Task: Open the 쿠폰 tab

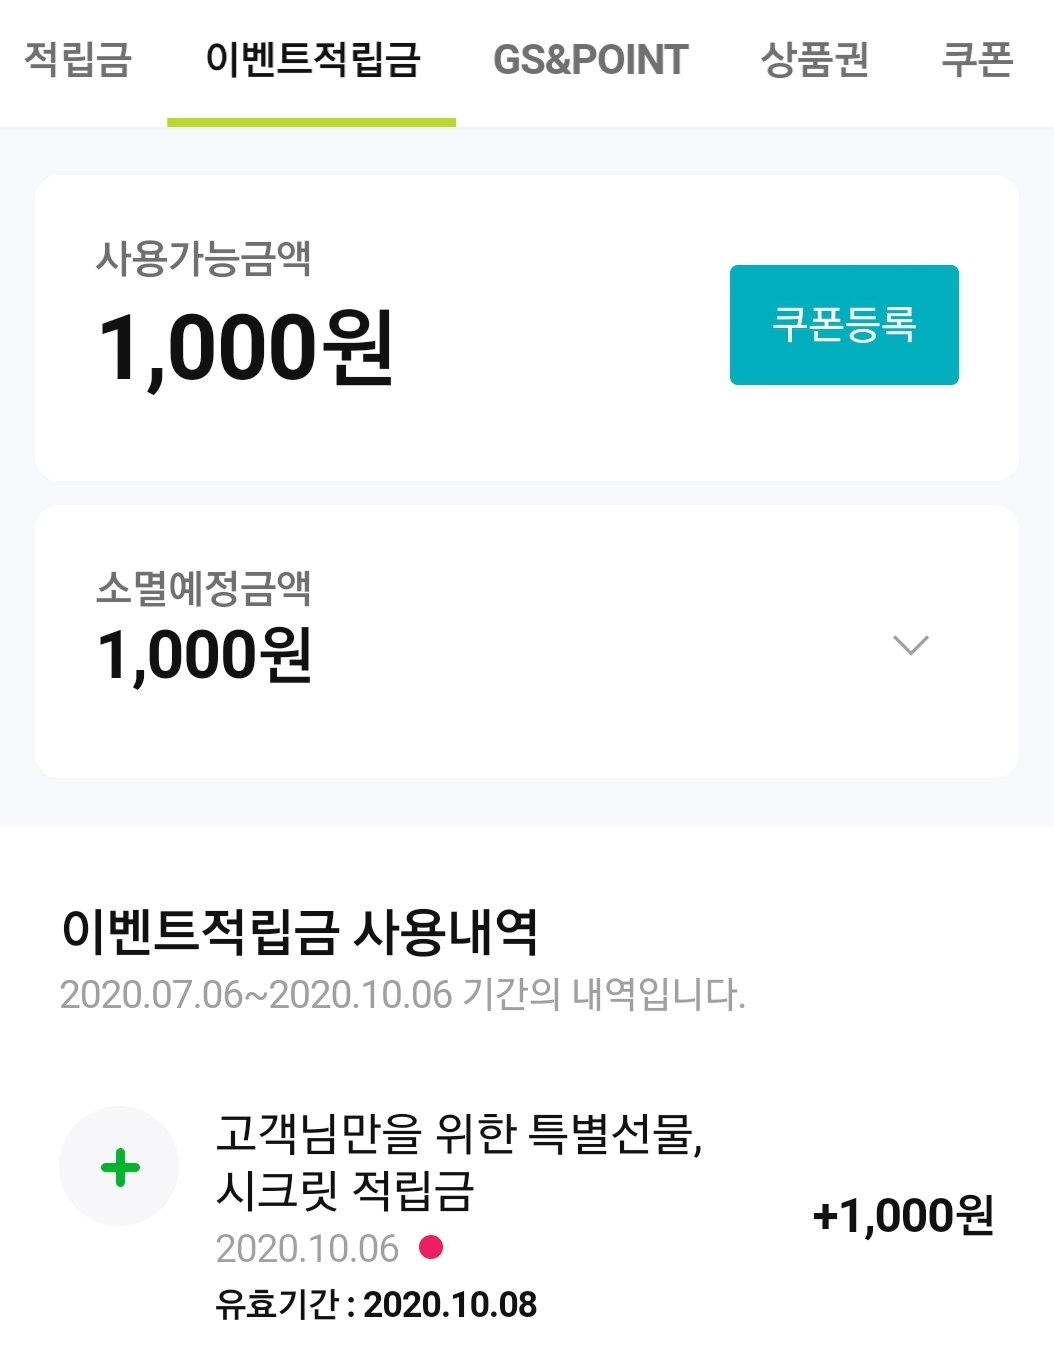Action: pos(977,59)
